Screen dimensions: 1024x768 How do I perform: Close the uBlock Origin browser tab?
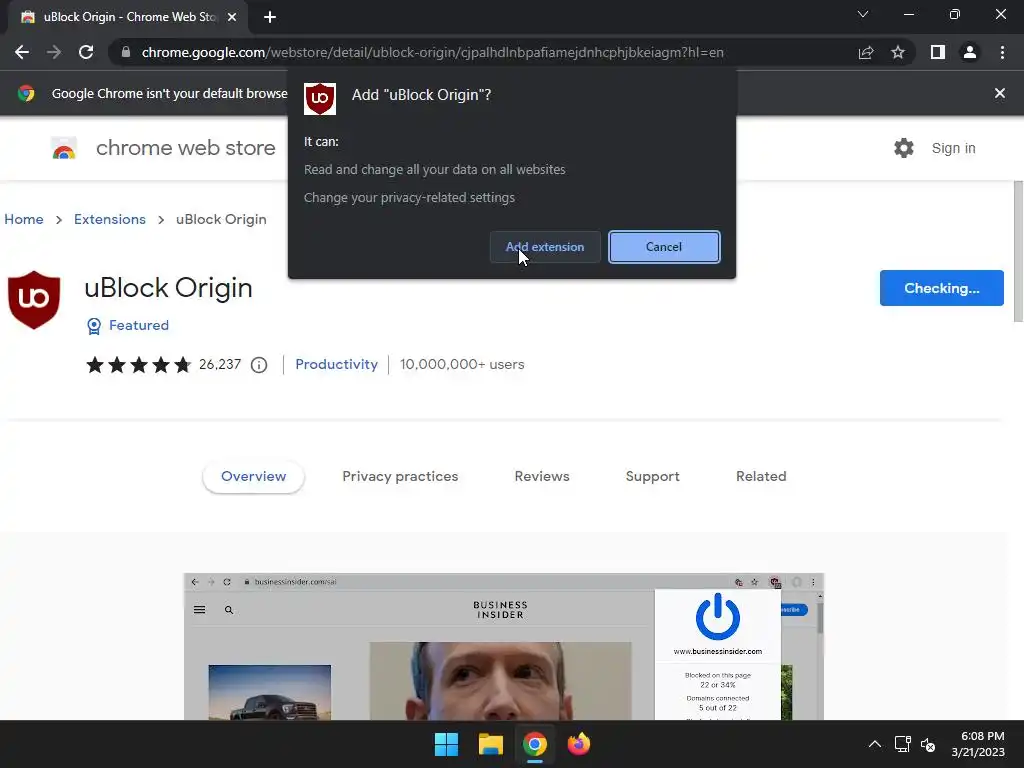click(x=232, y=17)
